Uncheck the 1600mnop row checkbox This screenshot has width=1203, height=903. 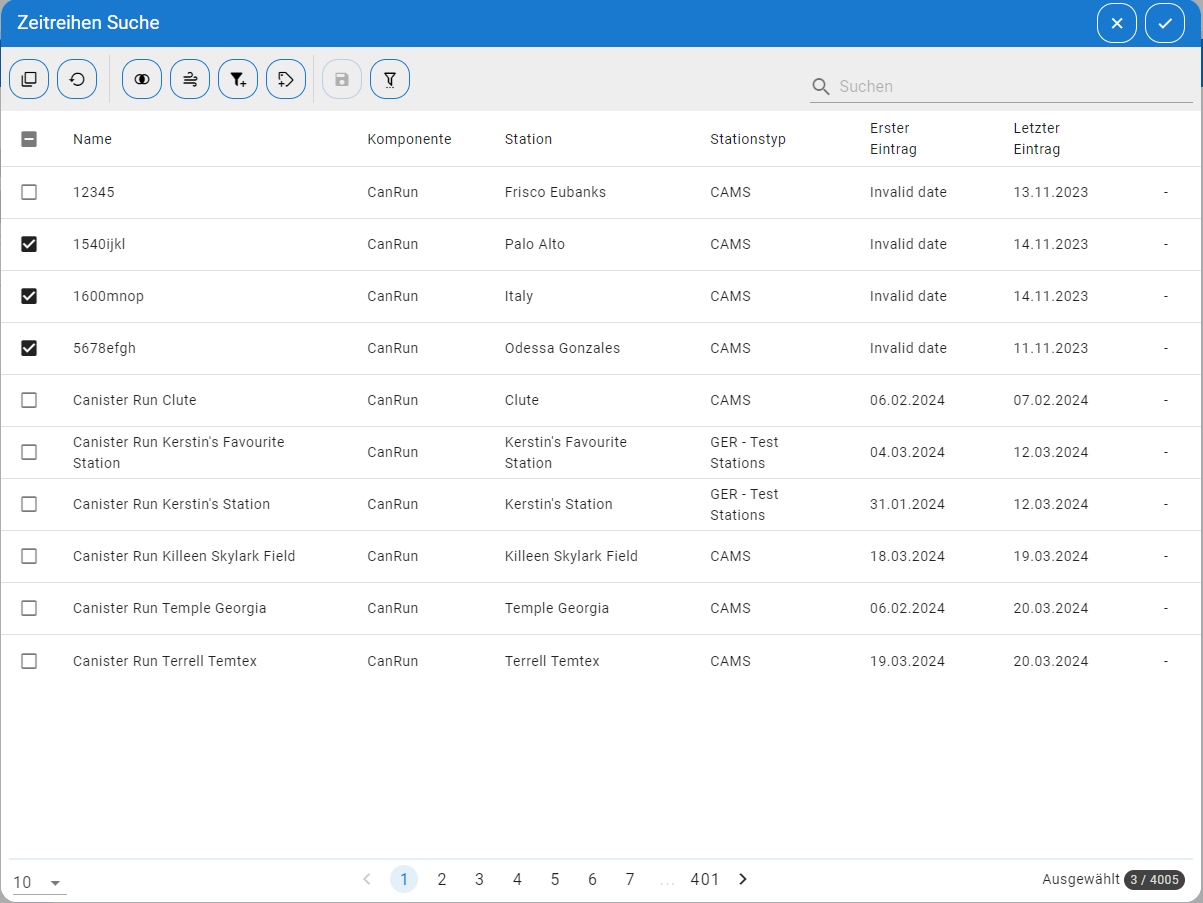tap(29, 296)
